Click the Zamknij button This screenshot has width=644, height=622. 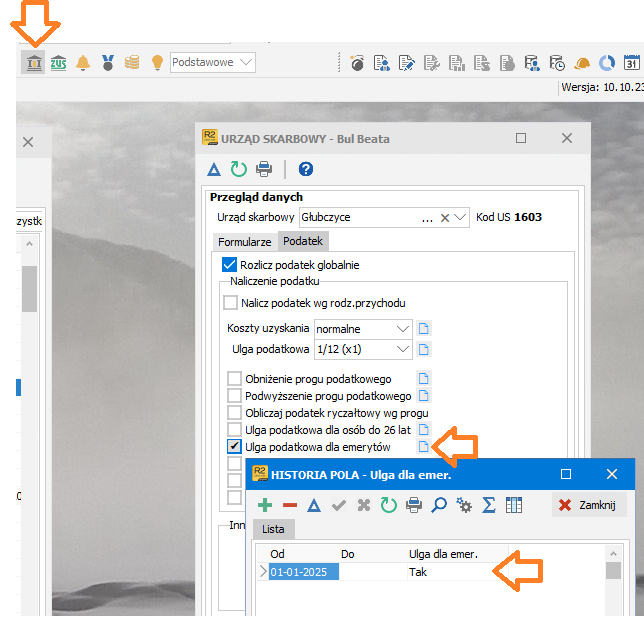click(x=590, y=505)
